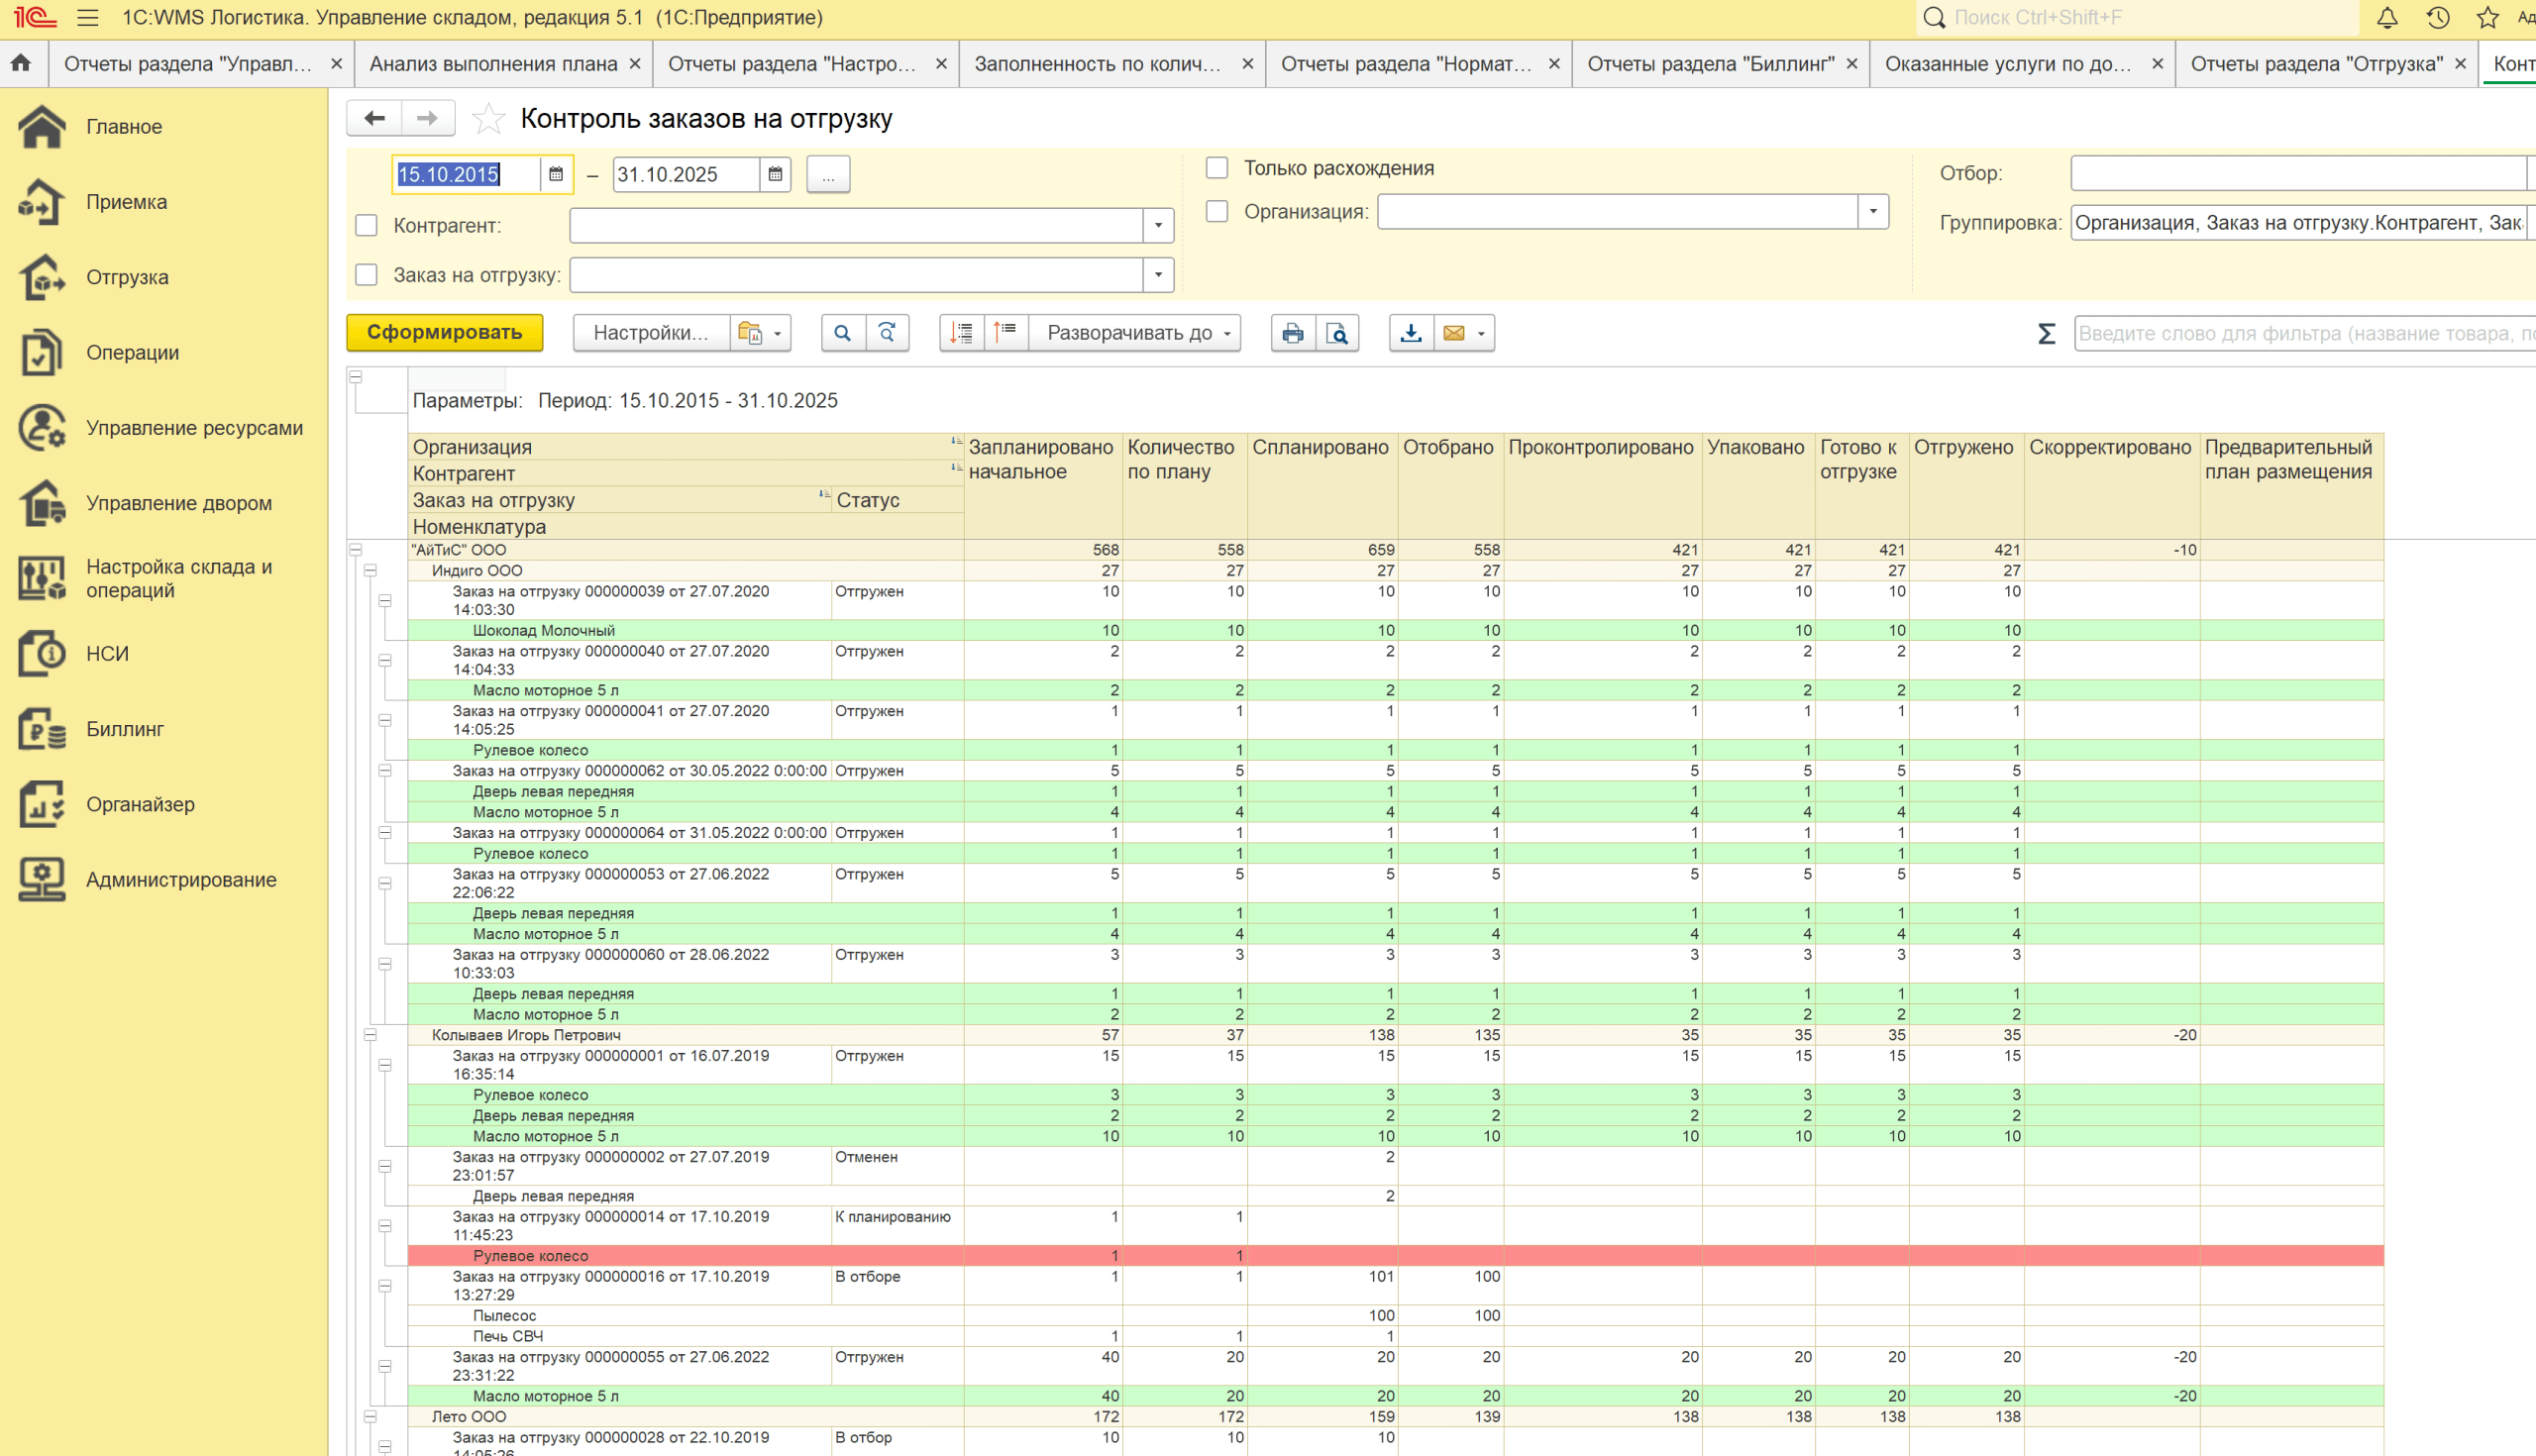
Task: Click the find (magnifier) toolbar icon
Action: pos(842,333)
